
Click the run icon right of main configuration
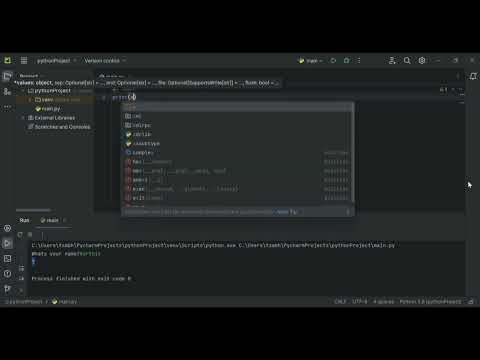click(x=333, y=60)
